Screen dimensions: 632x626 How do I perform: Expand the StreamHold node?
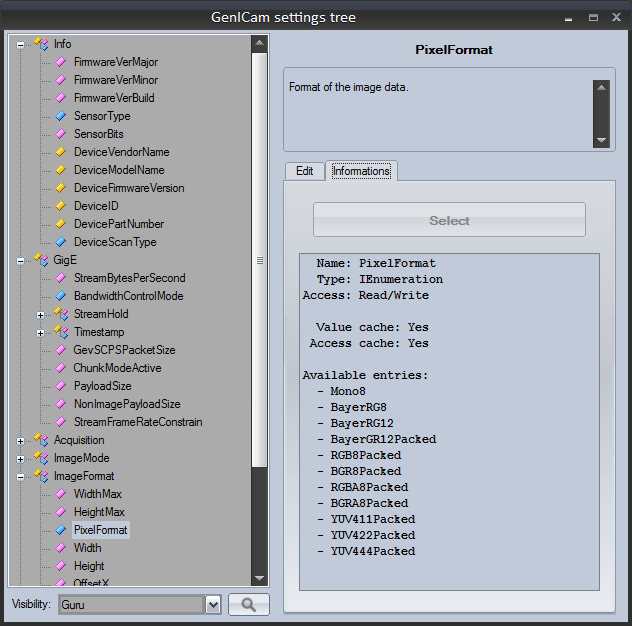click(40, 314)
